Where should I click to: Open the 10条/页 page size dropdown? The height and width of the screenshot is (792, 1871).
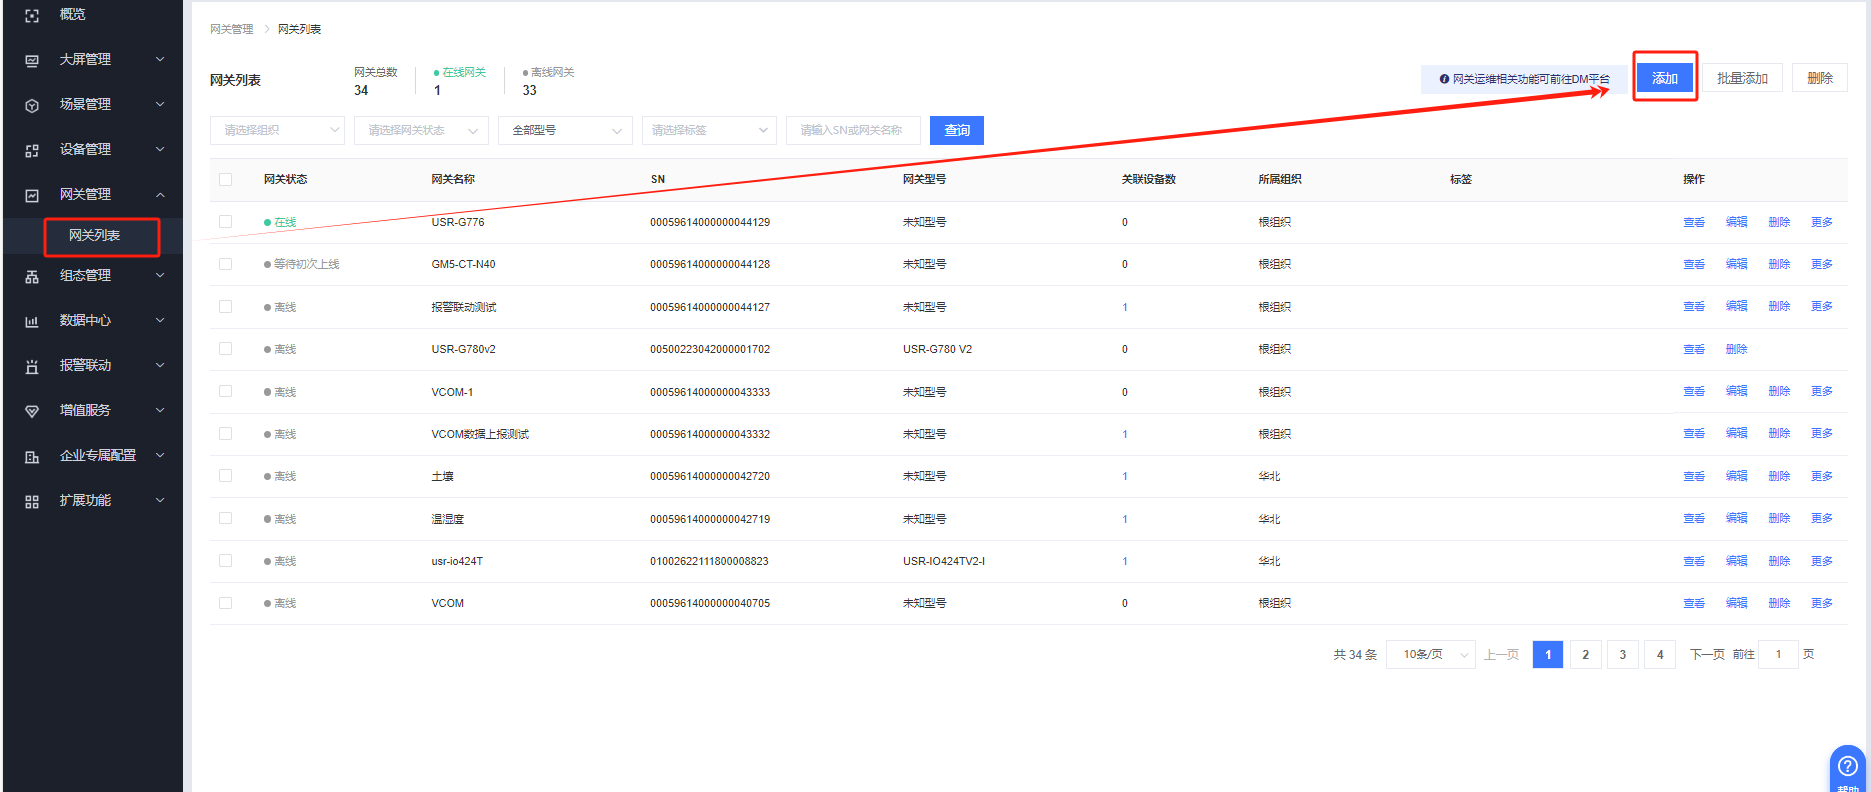pyautogui.click(x=1430, y=654)
